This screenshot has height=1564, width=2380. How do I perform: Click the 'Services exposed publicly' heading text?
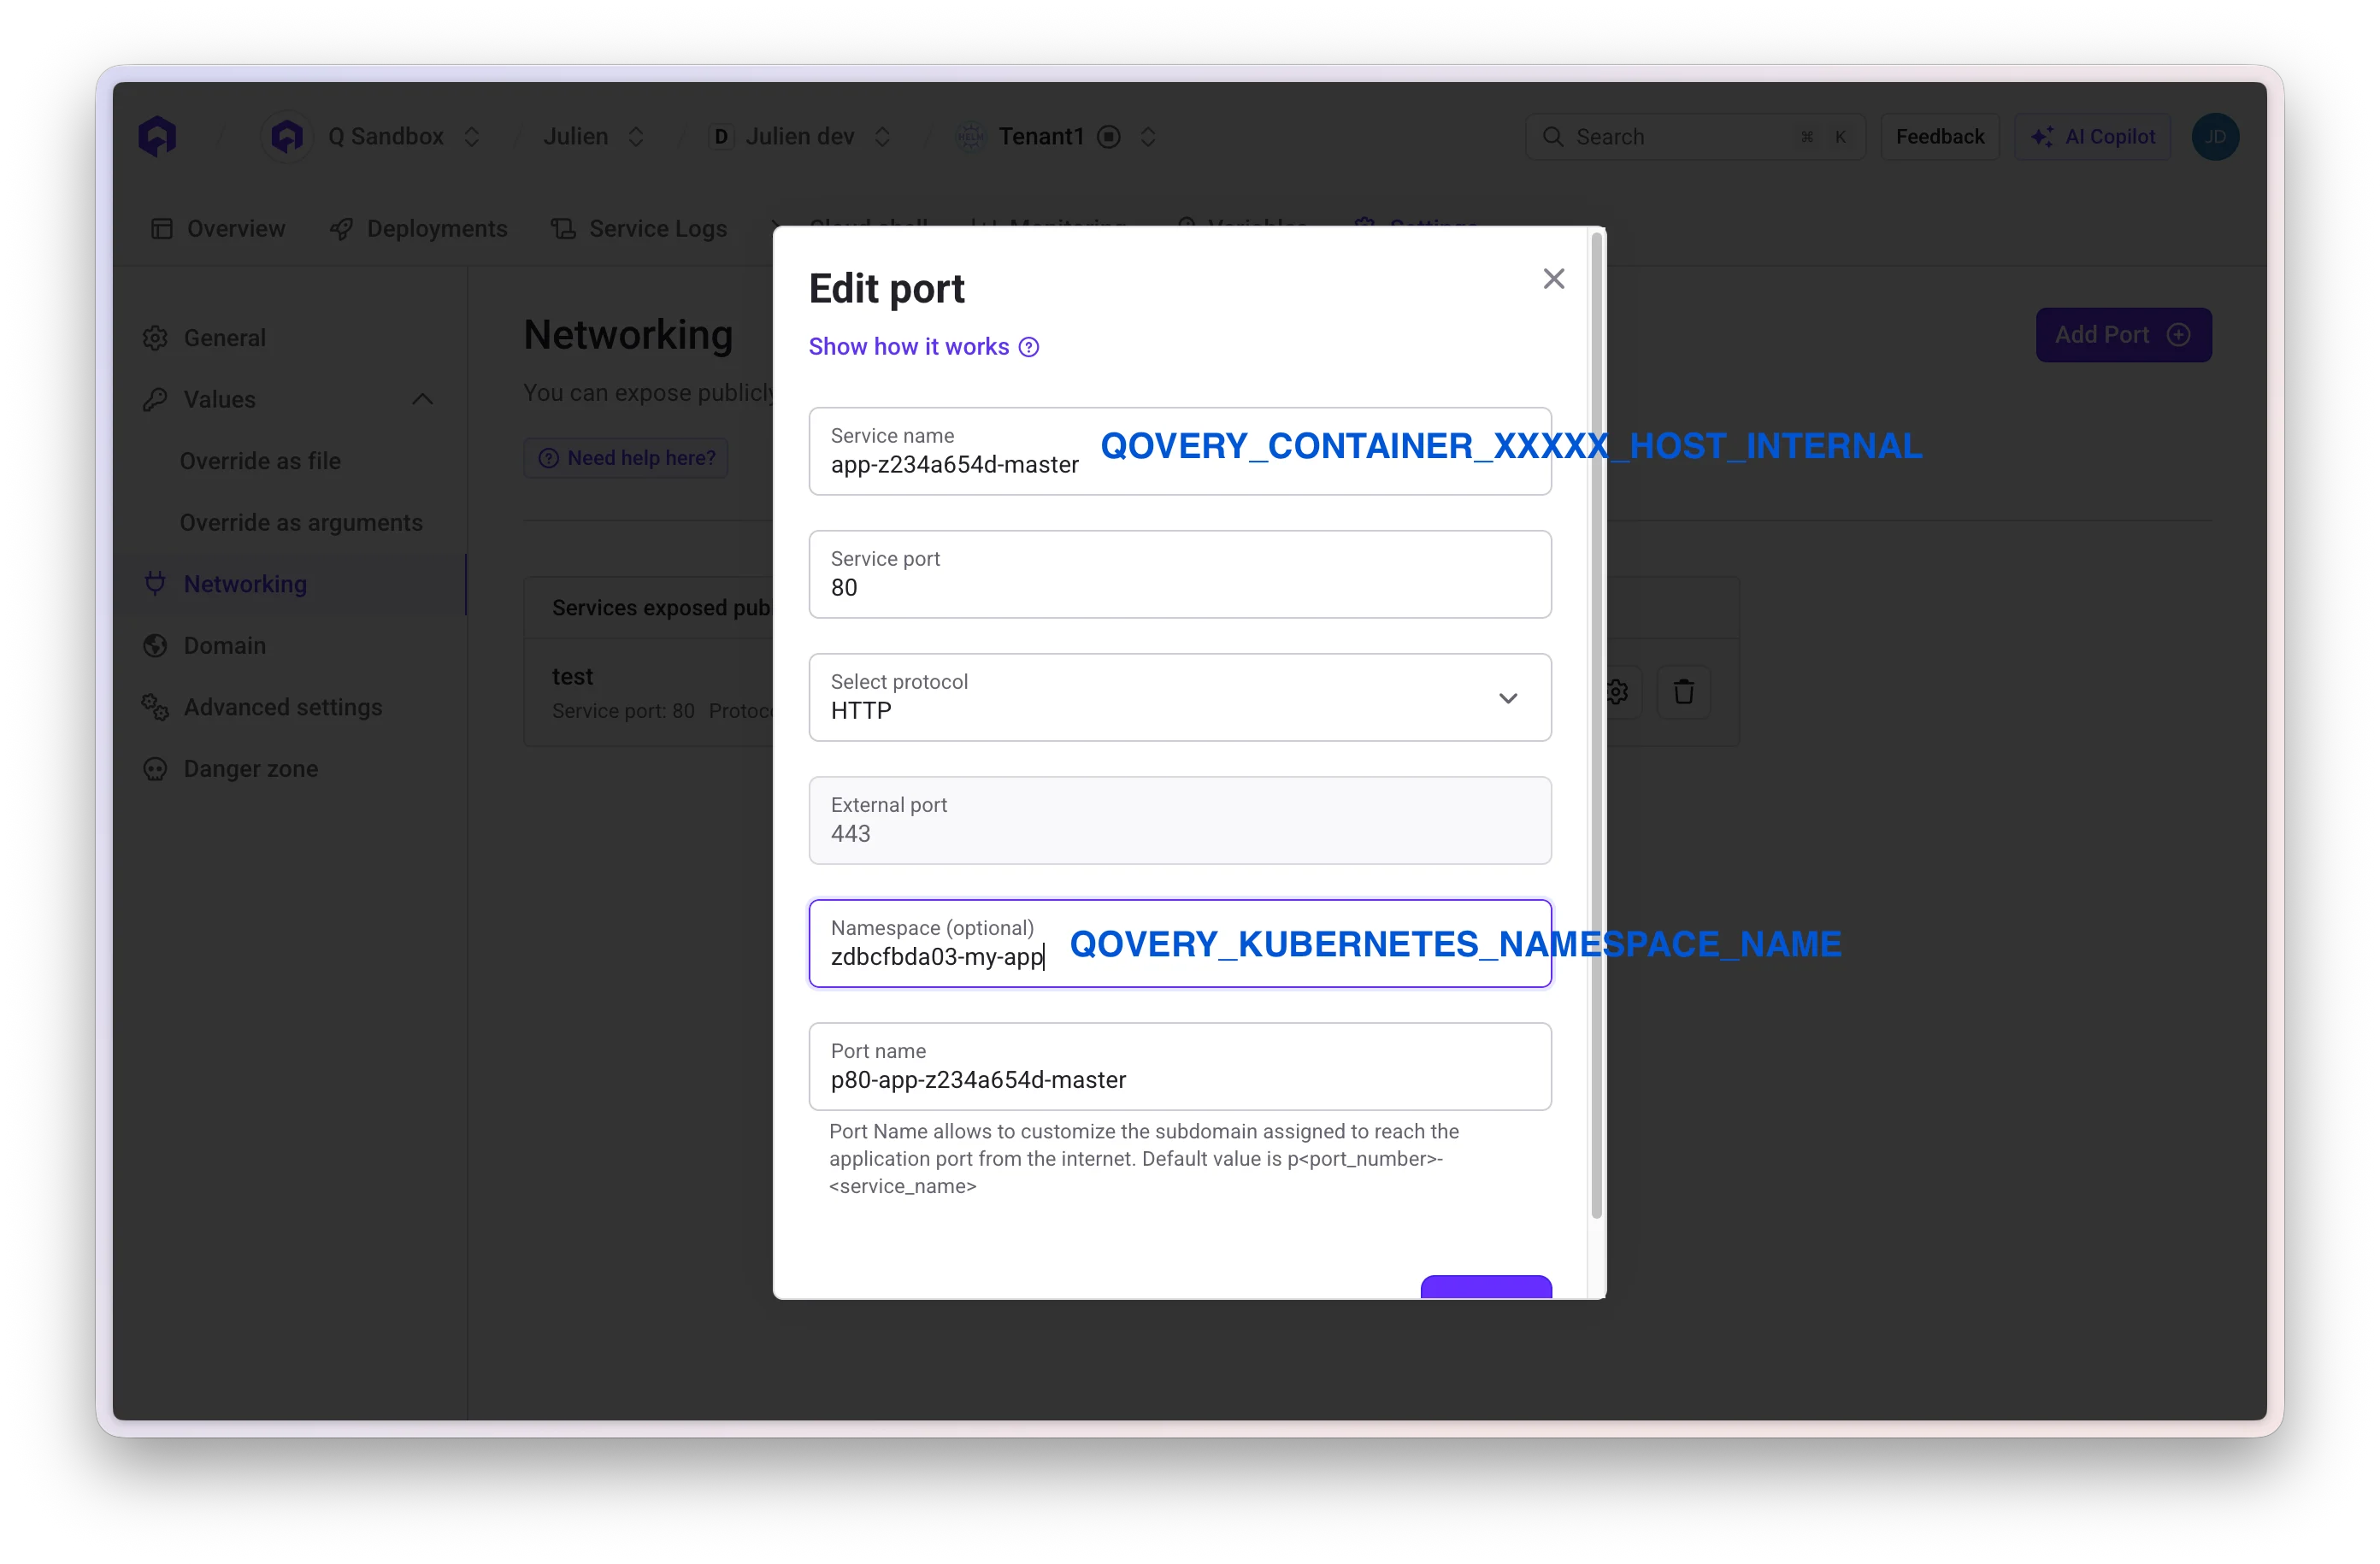(660, 607)
